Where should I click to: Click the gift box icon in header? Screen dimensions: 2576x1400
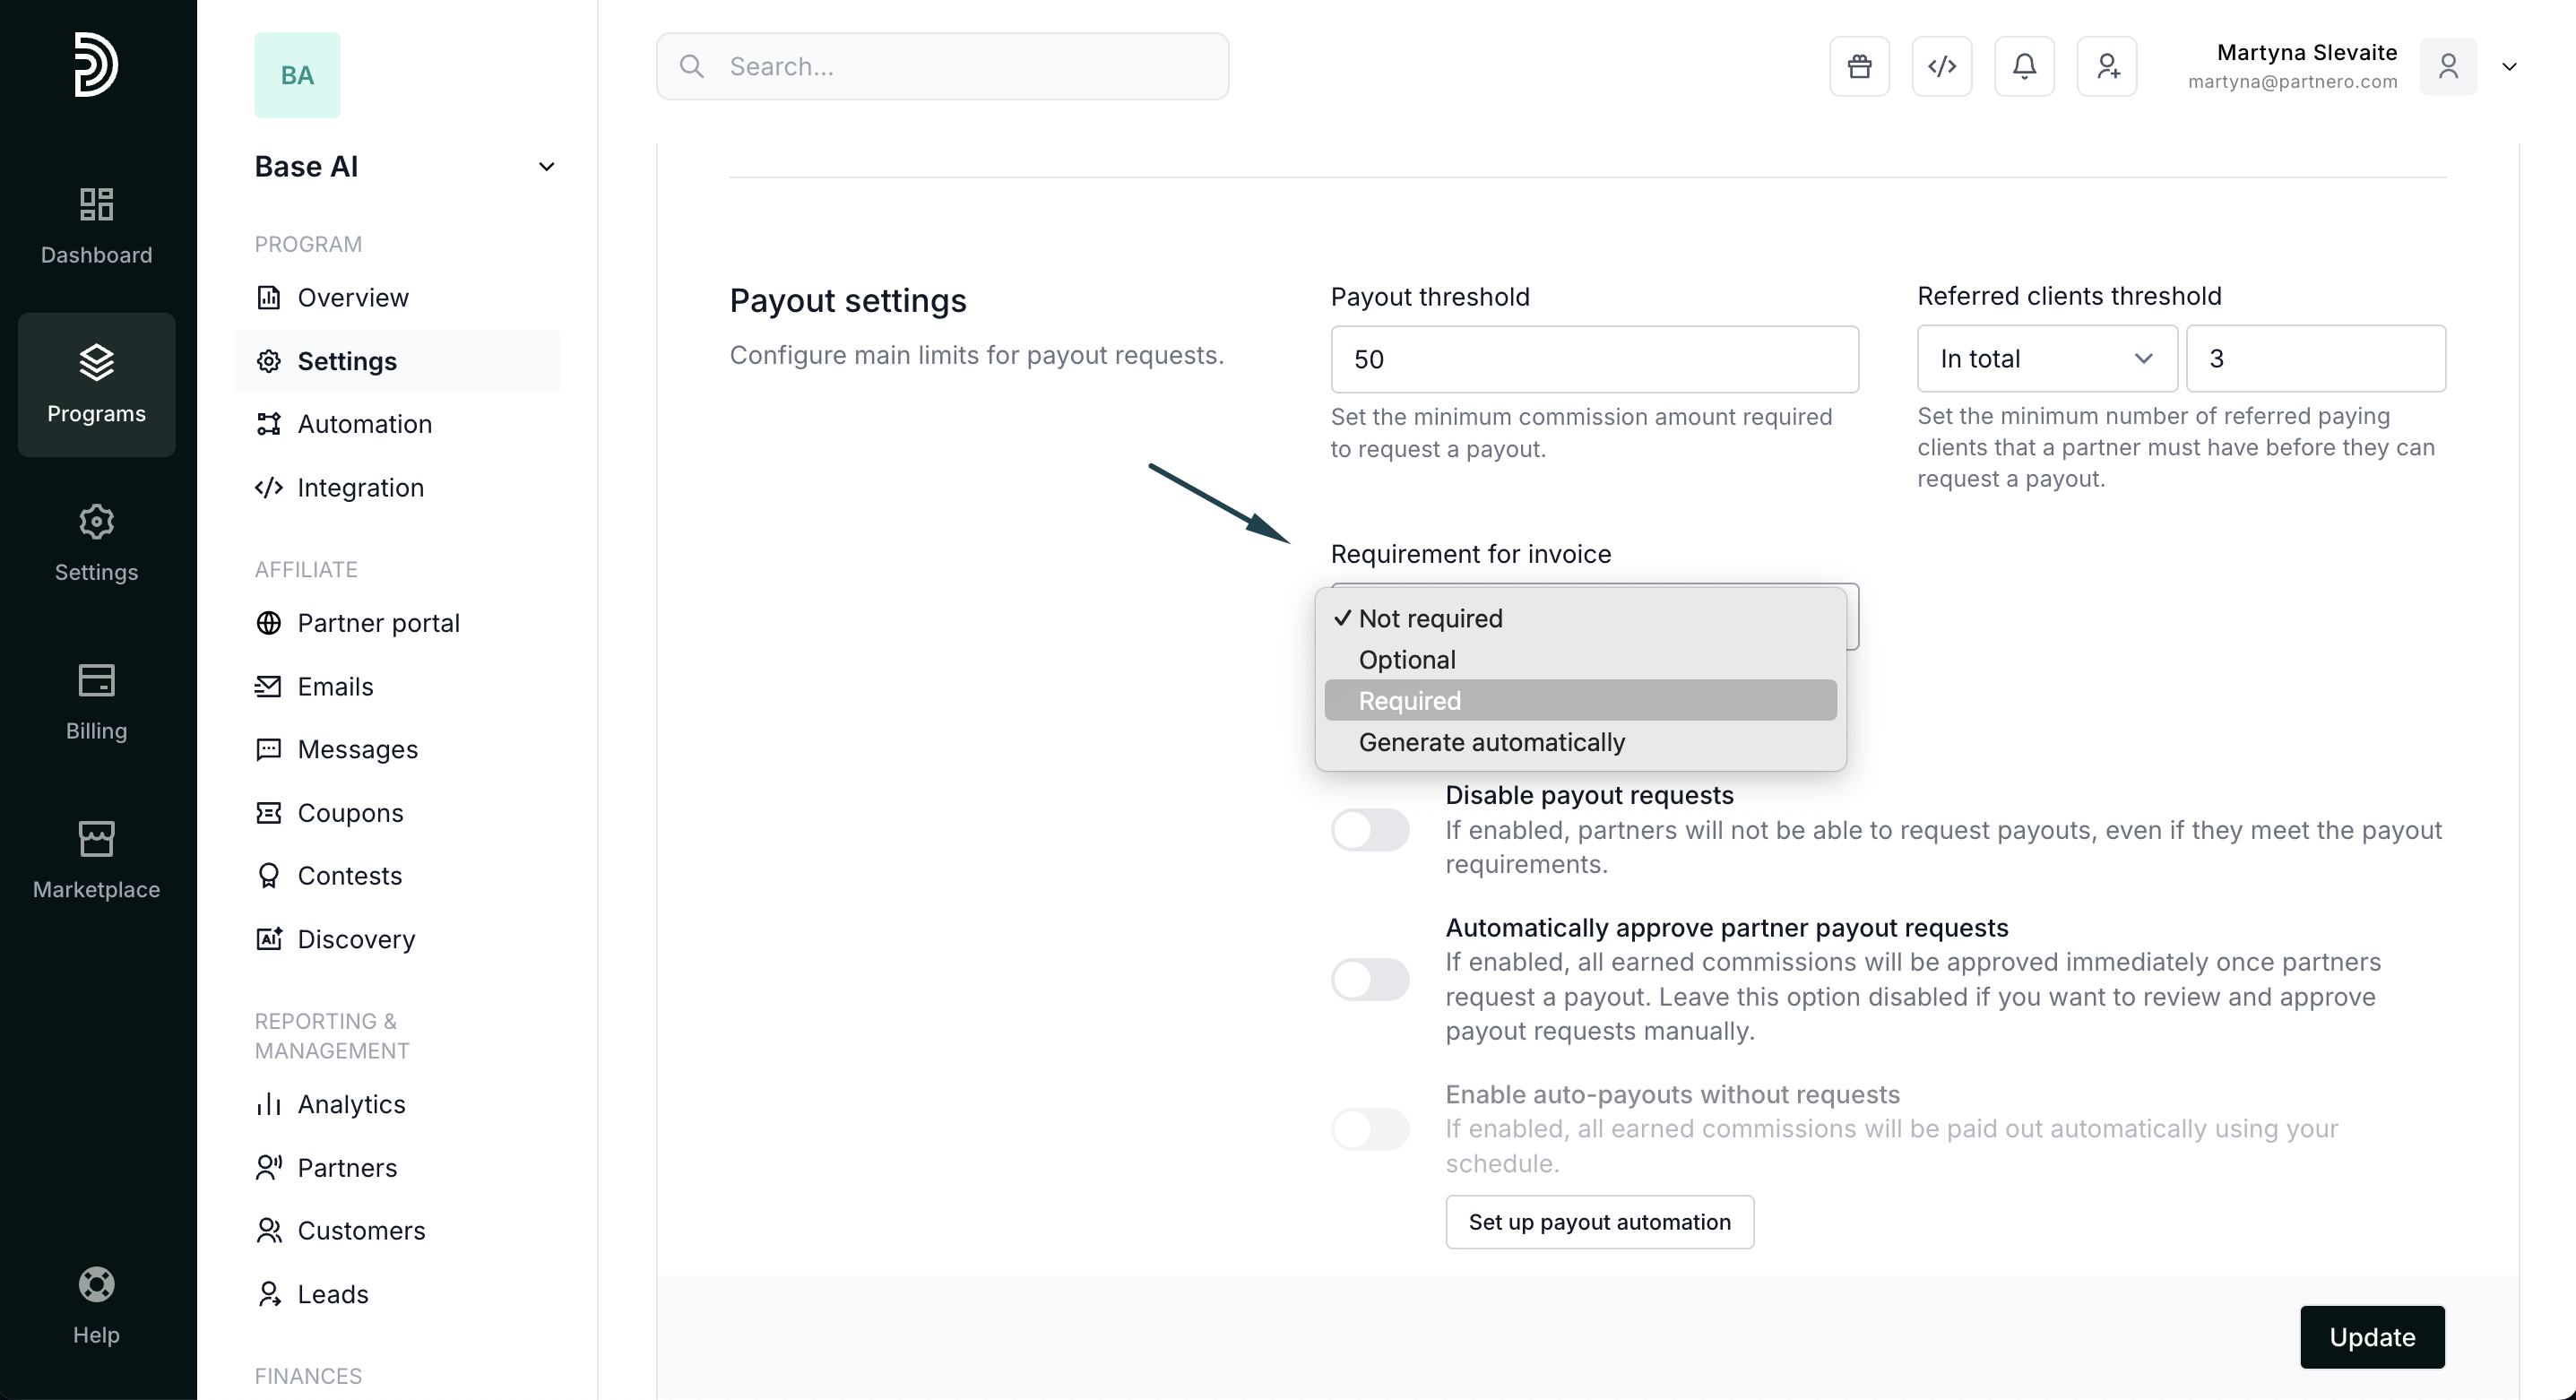[x=1859, y=66]
